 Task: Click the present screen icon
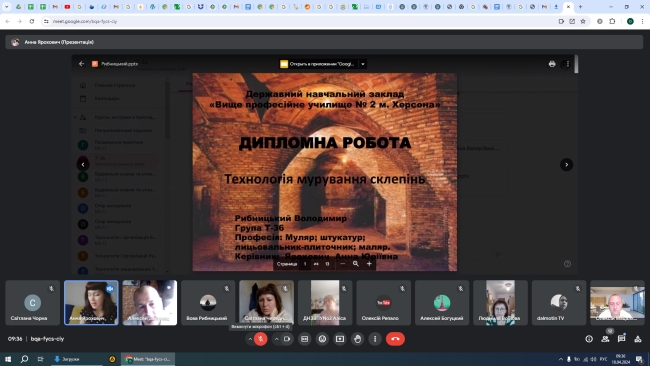[x=340, y=339]
